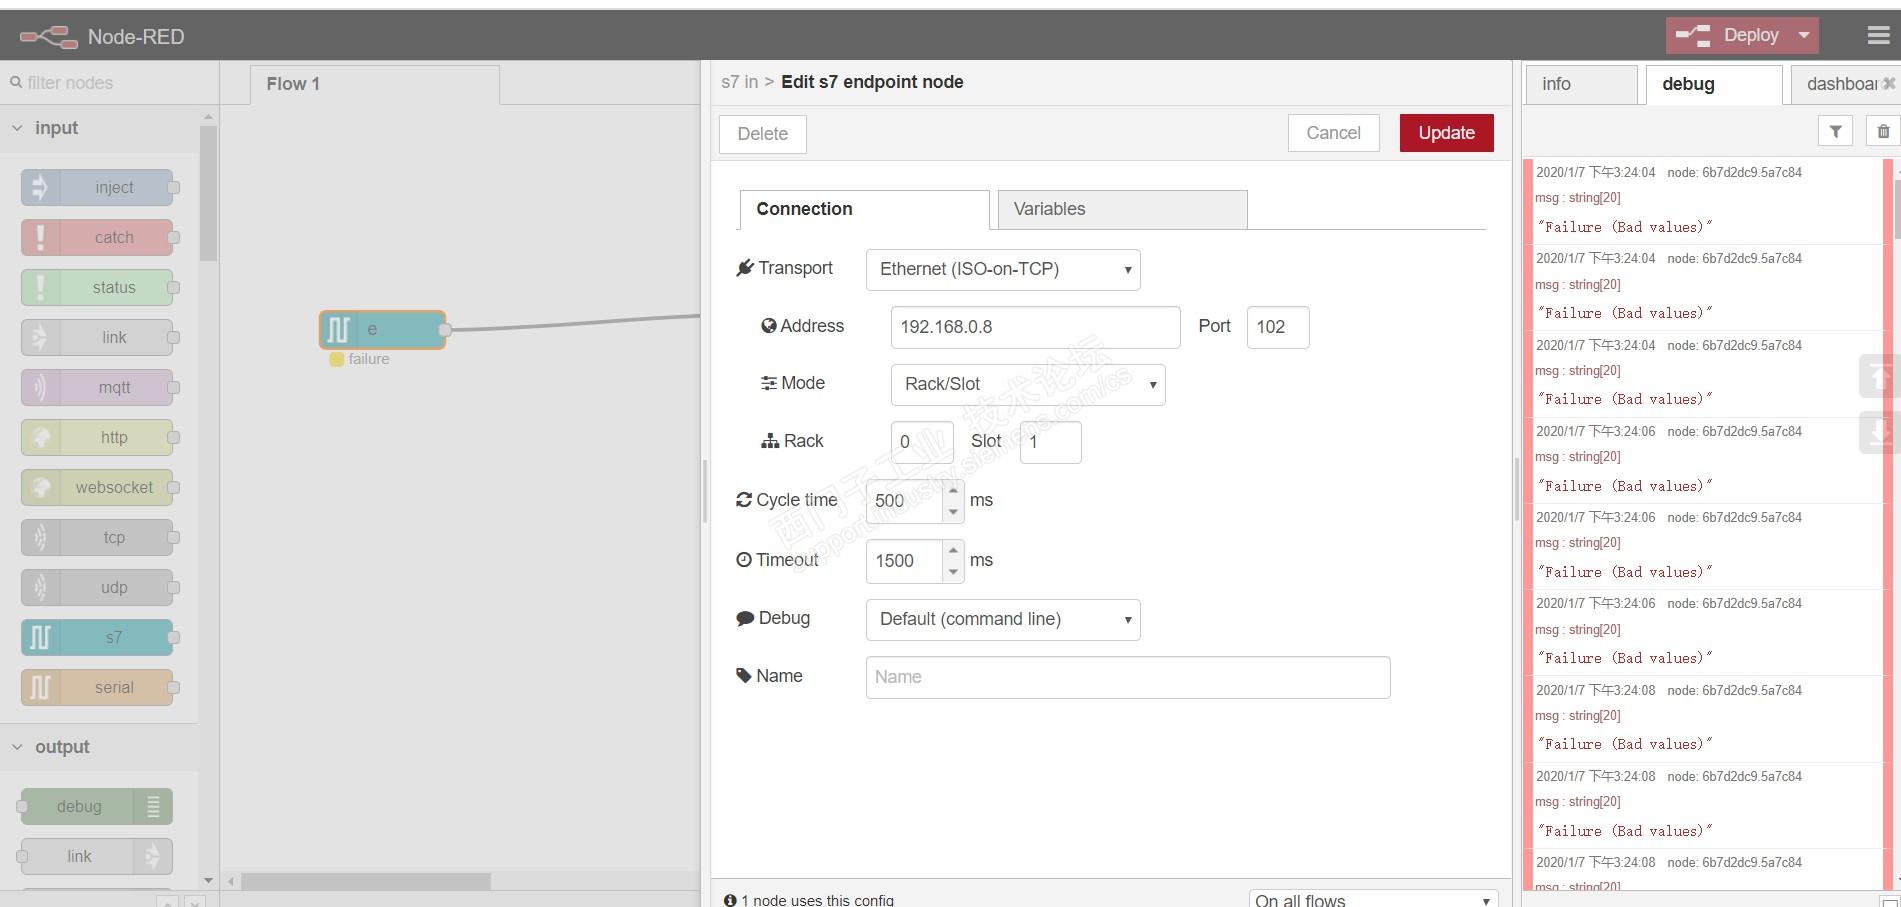
Task: Click the Rack number field
Action: click(922, 442)
